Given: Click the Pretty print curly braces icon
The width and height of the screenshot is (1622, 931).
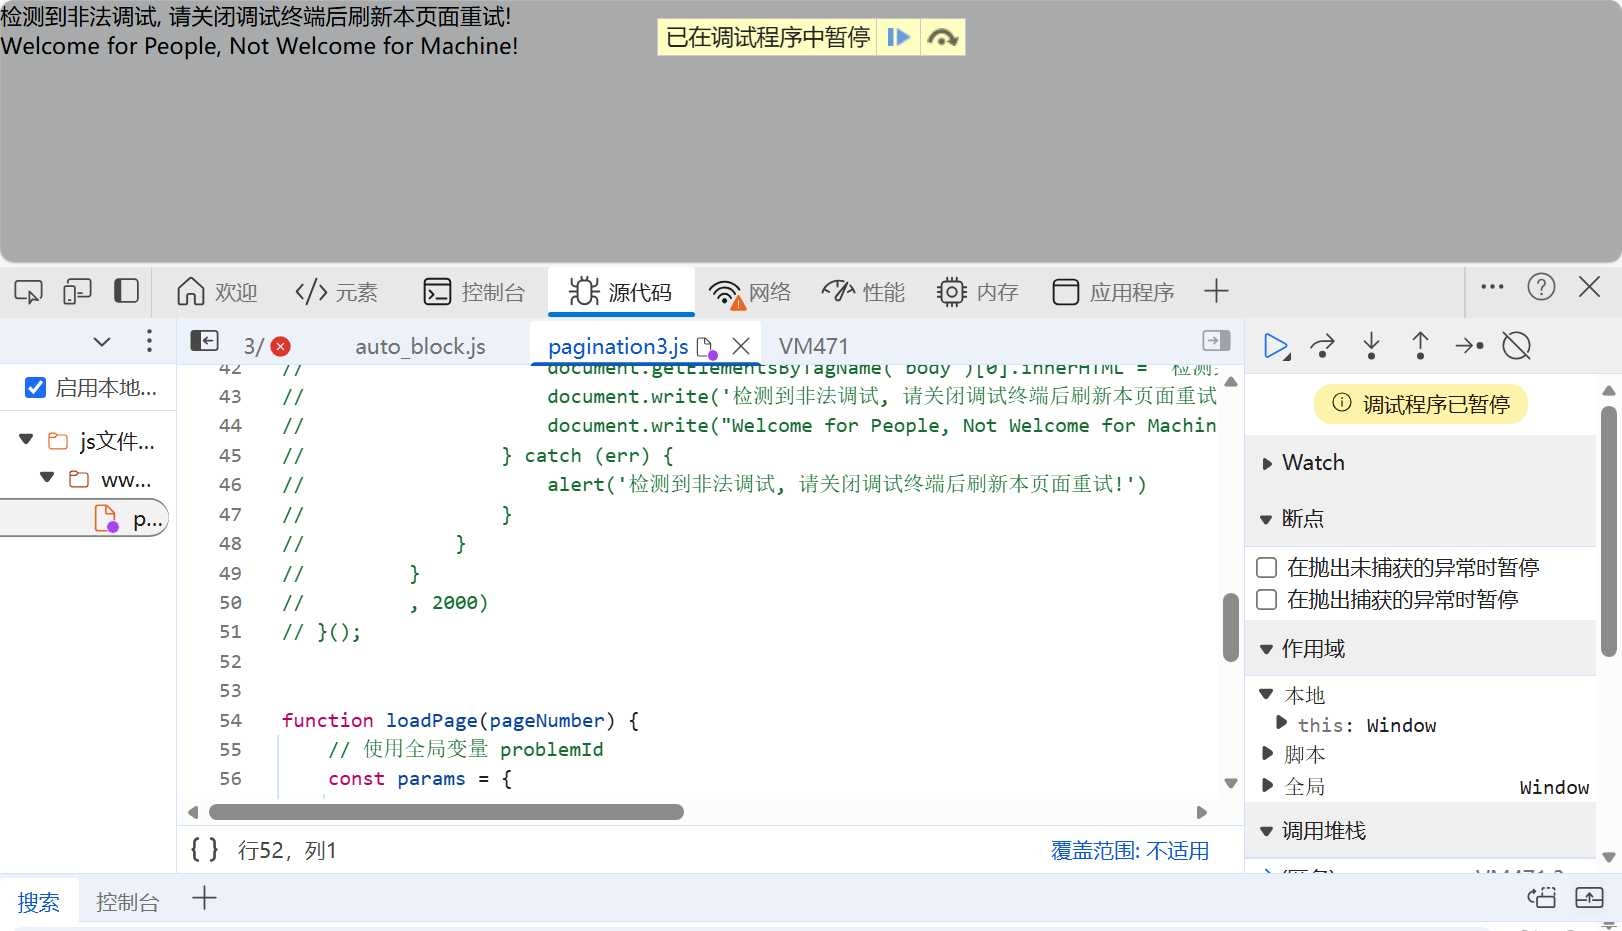Looking at the screenshot, I should [x=203, y=848].
